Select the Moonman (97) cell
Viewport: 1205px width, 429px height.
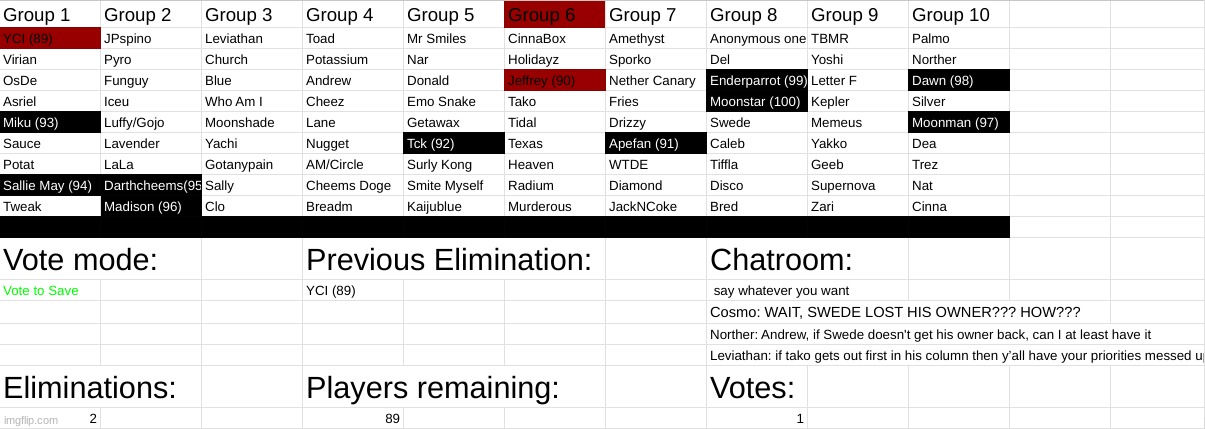click(x=958, y=123)
